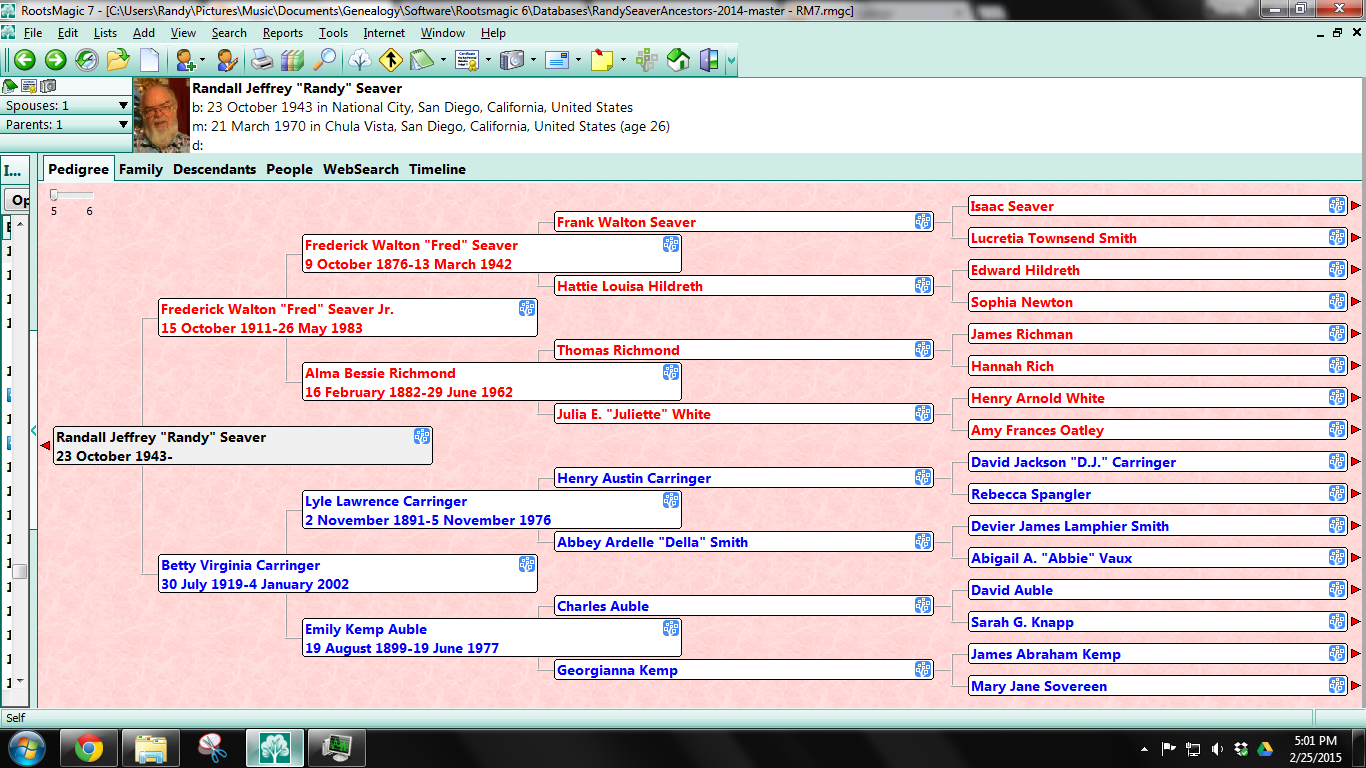The width and height of the screenshot is (1366, 768).
Task: Expand the Spouses: 1 dropdown
Action: pos(124,105)
